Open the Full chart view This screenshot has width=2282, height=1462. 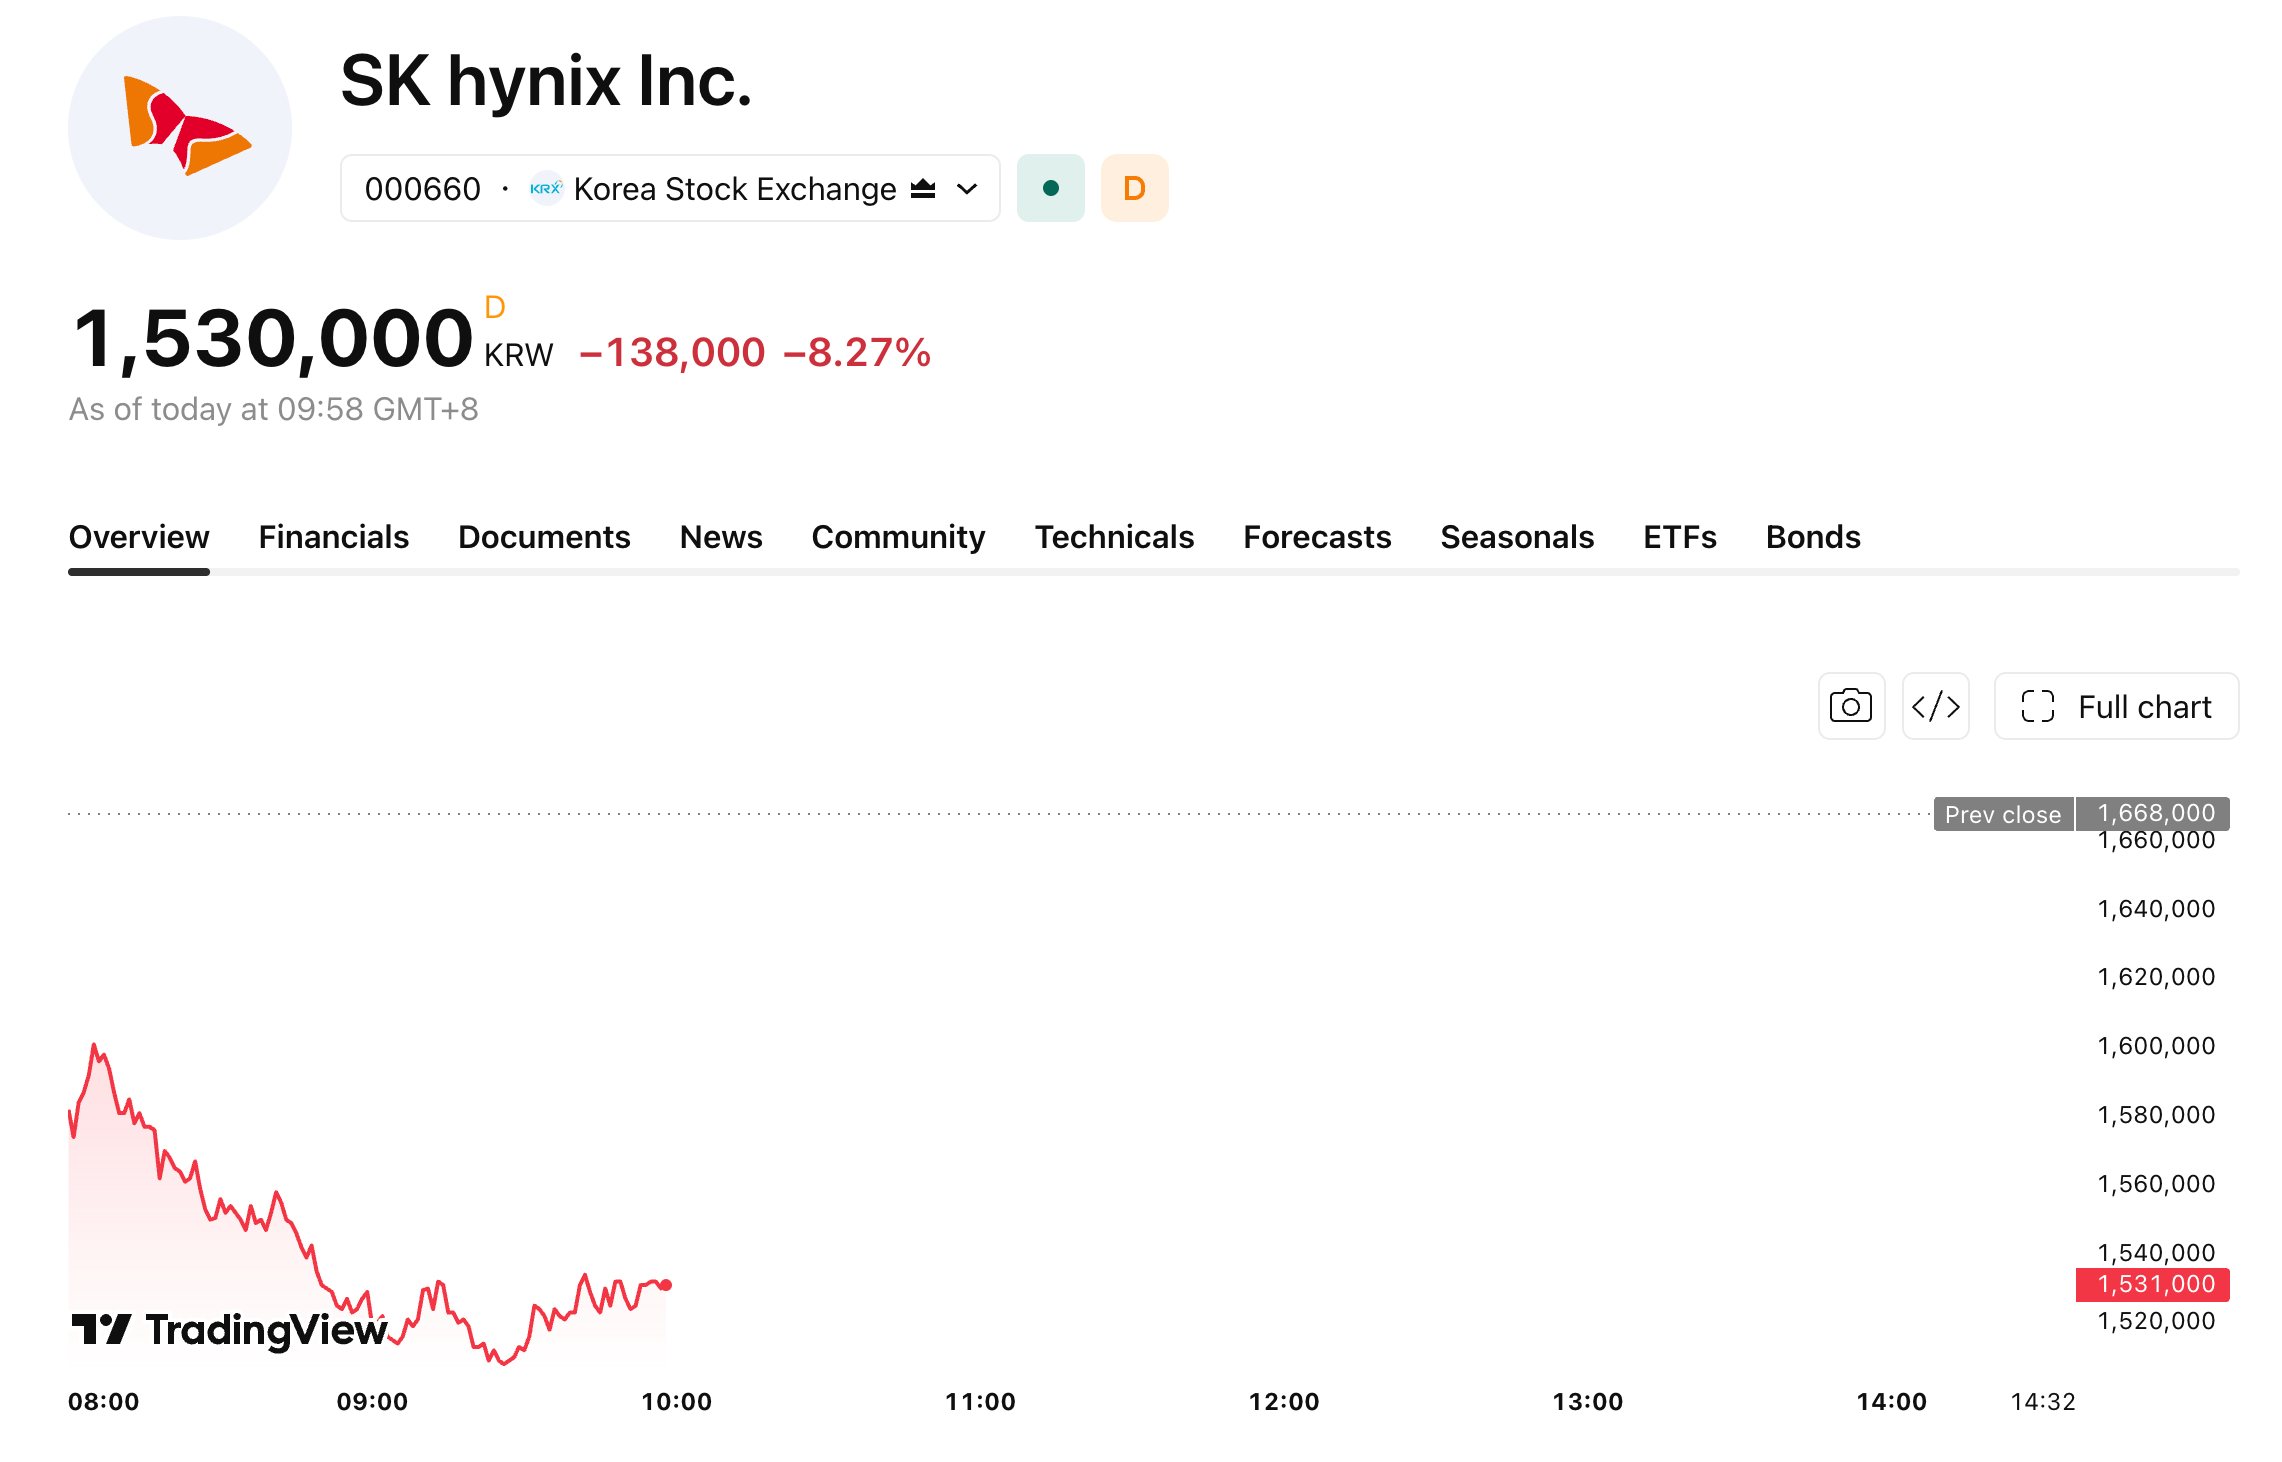click(x=2116, y=706)
